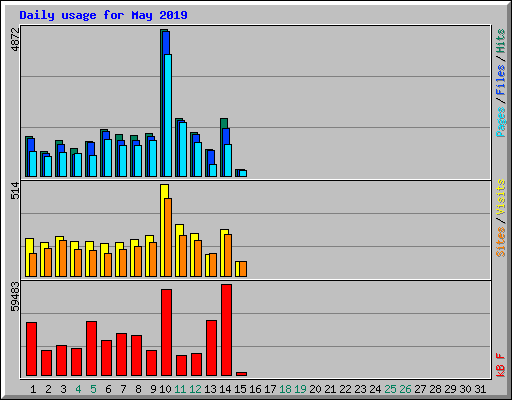Viewport: 512px width, 400px height.
Task: Click the red KB bar for day 5
Action: tap(91, 349)
